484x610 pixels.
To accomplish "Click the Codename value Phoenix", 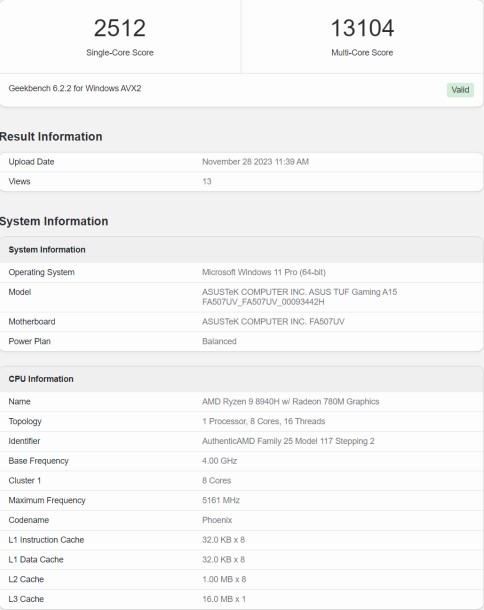I will [217, 520].
